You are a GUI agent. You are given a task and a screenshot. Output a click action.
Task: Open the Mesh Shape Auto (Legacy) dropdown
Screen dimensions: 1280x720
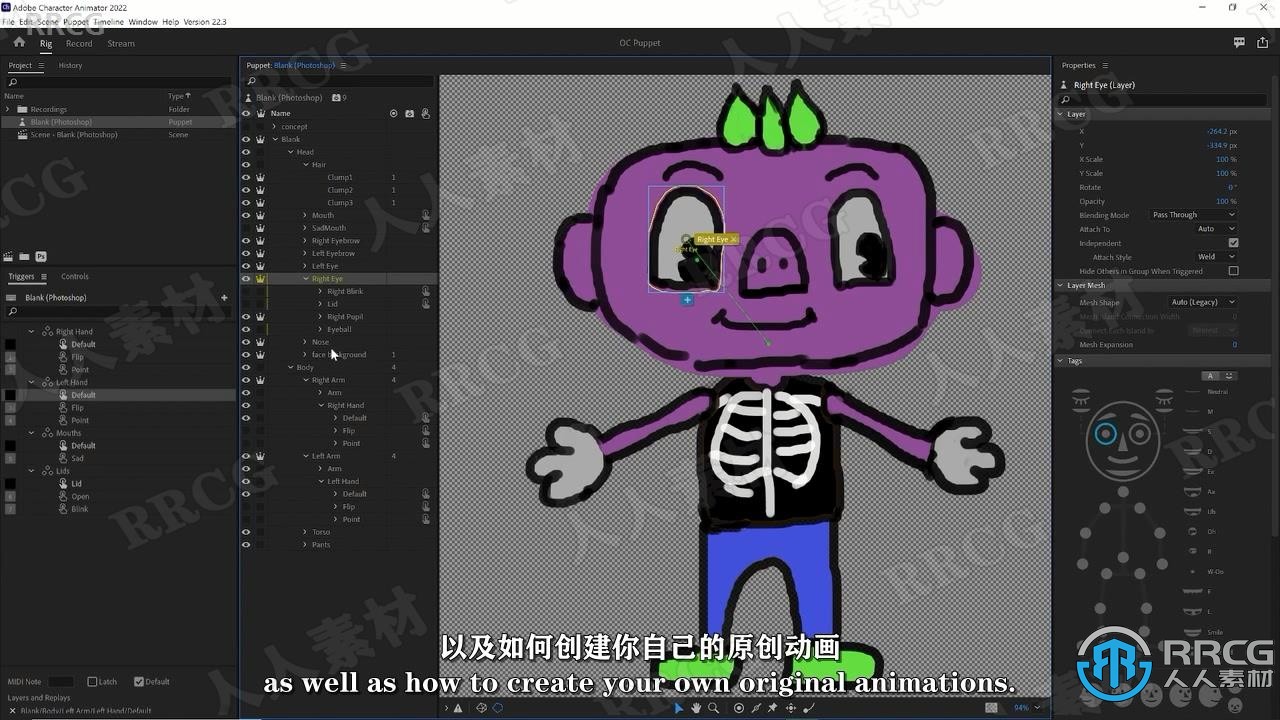[1202, 302]
